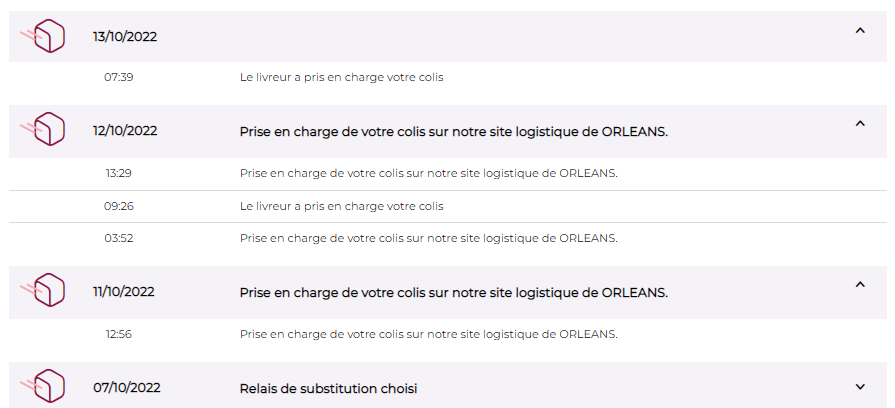Collapse the 13/10/2022 tracking section
This screenshot has width=895, height=408.
click(860, 31)
